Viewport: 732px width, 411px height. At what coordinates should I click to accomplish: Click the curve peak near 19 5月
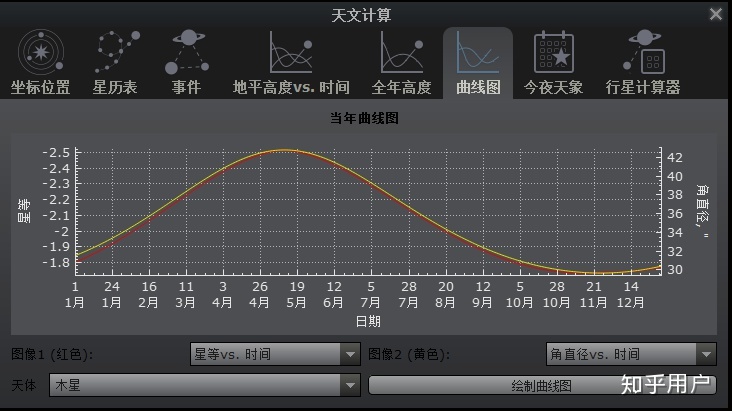[x=284, y=150]
